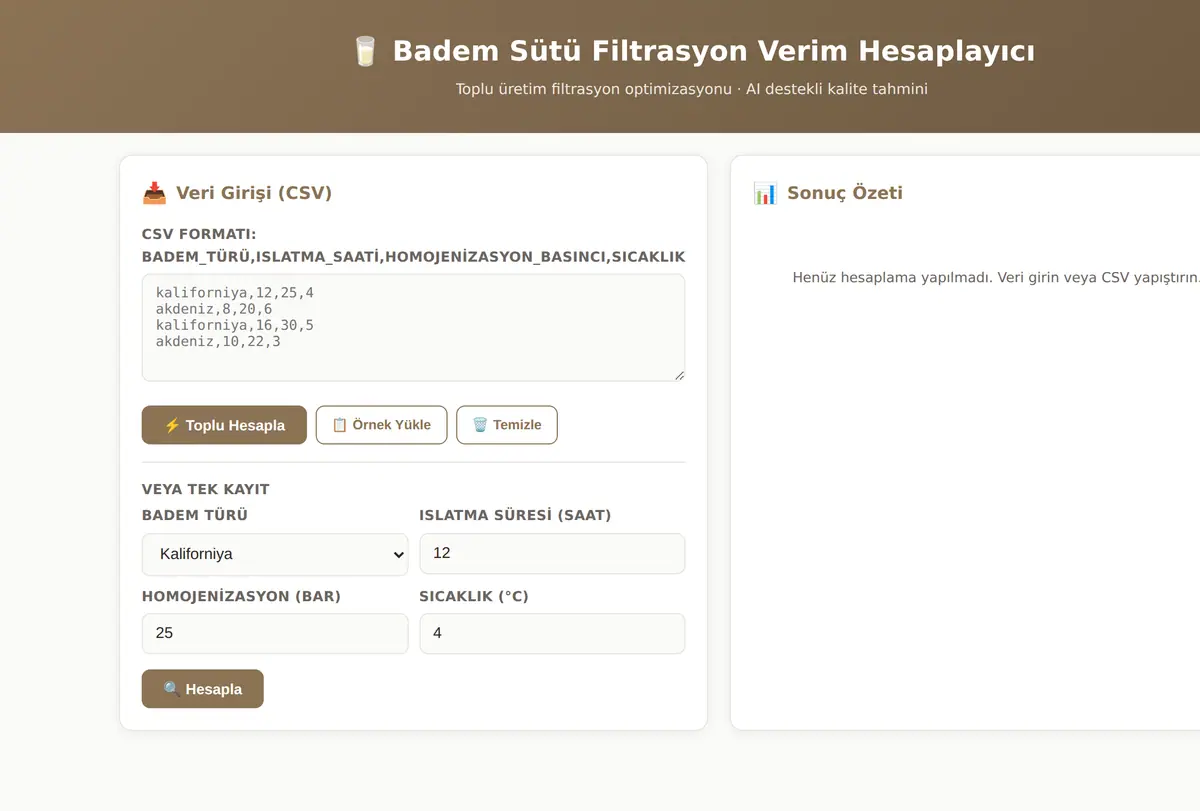
Task: Select the 'akdeniz,8,20,6' CSV line
Action: [x=214, y=310]
